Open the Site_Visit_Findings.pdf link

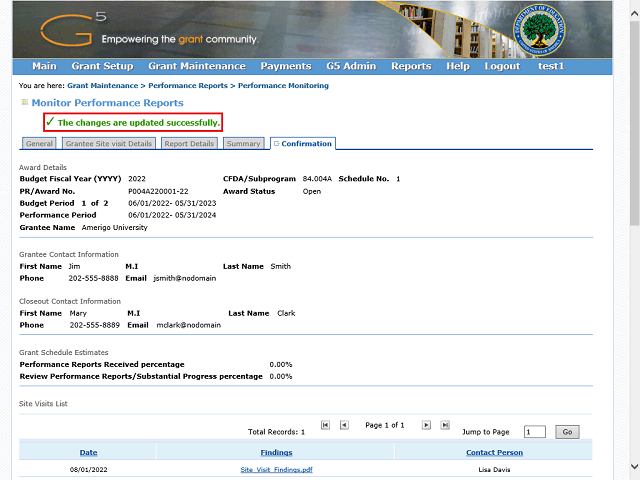[x=276, y=469]
